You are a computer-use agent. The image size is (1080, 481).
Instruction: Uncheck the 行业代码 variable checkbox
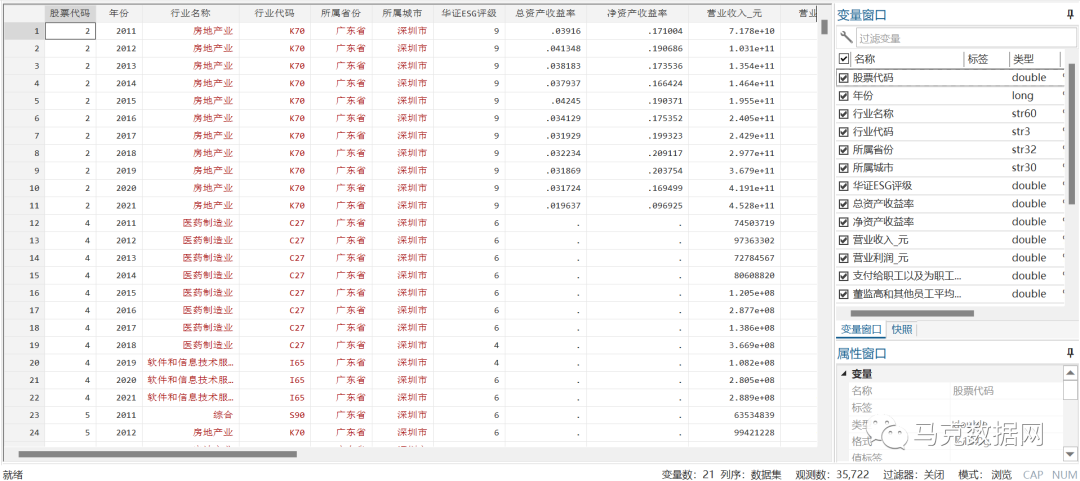[844, 132]
